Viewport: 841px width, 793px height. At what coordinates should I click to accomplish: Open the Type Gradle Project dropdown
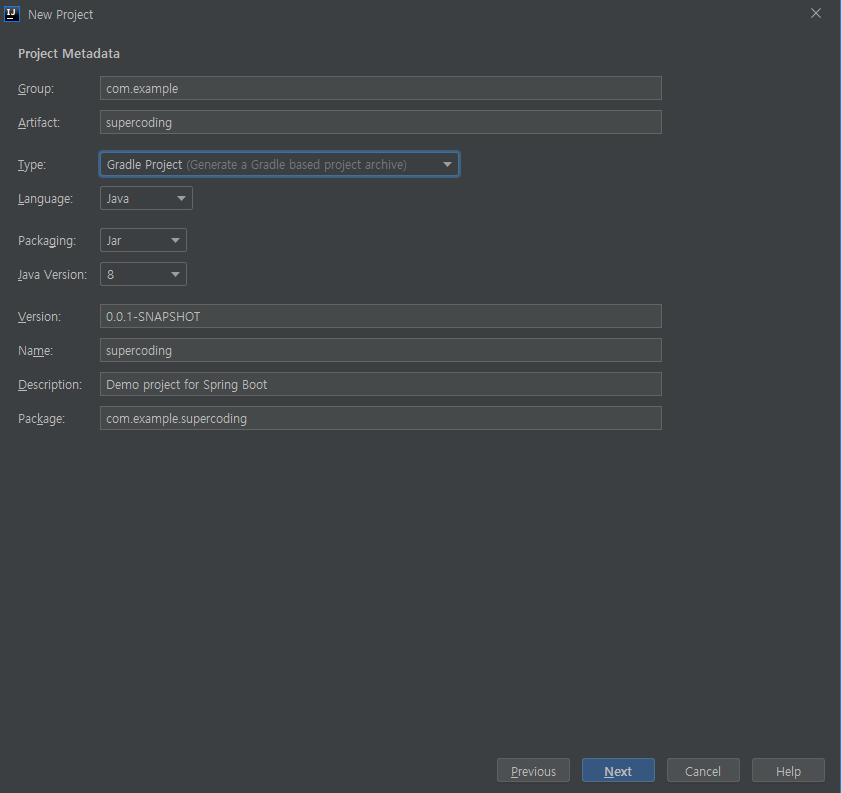click(x=279, y=165)
